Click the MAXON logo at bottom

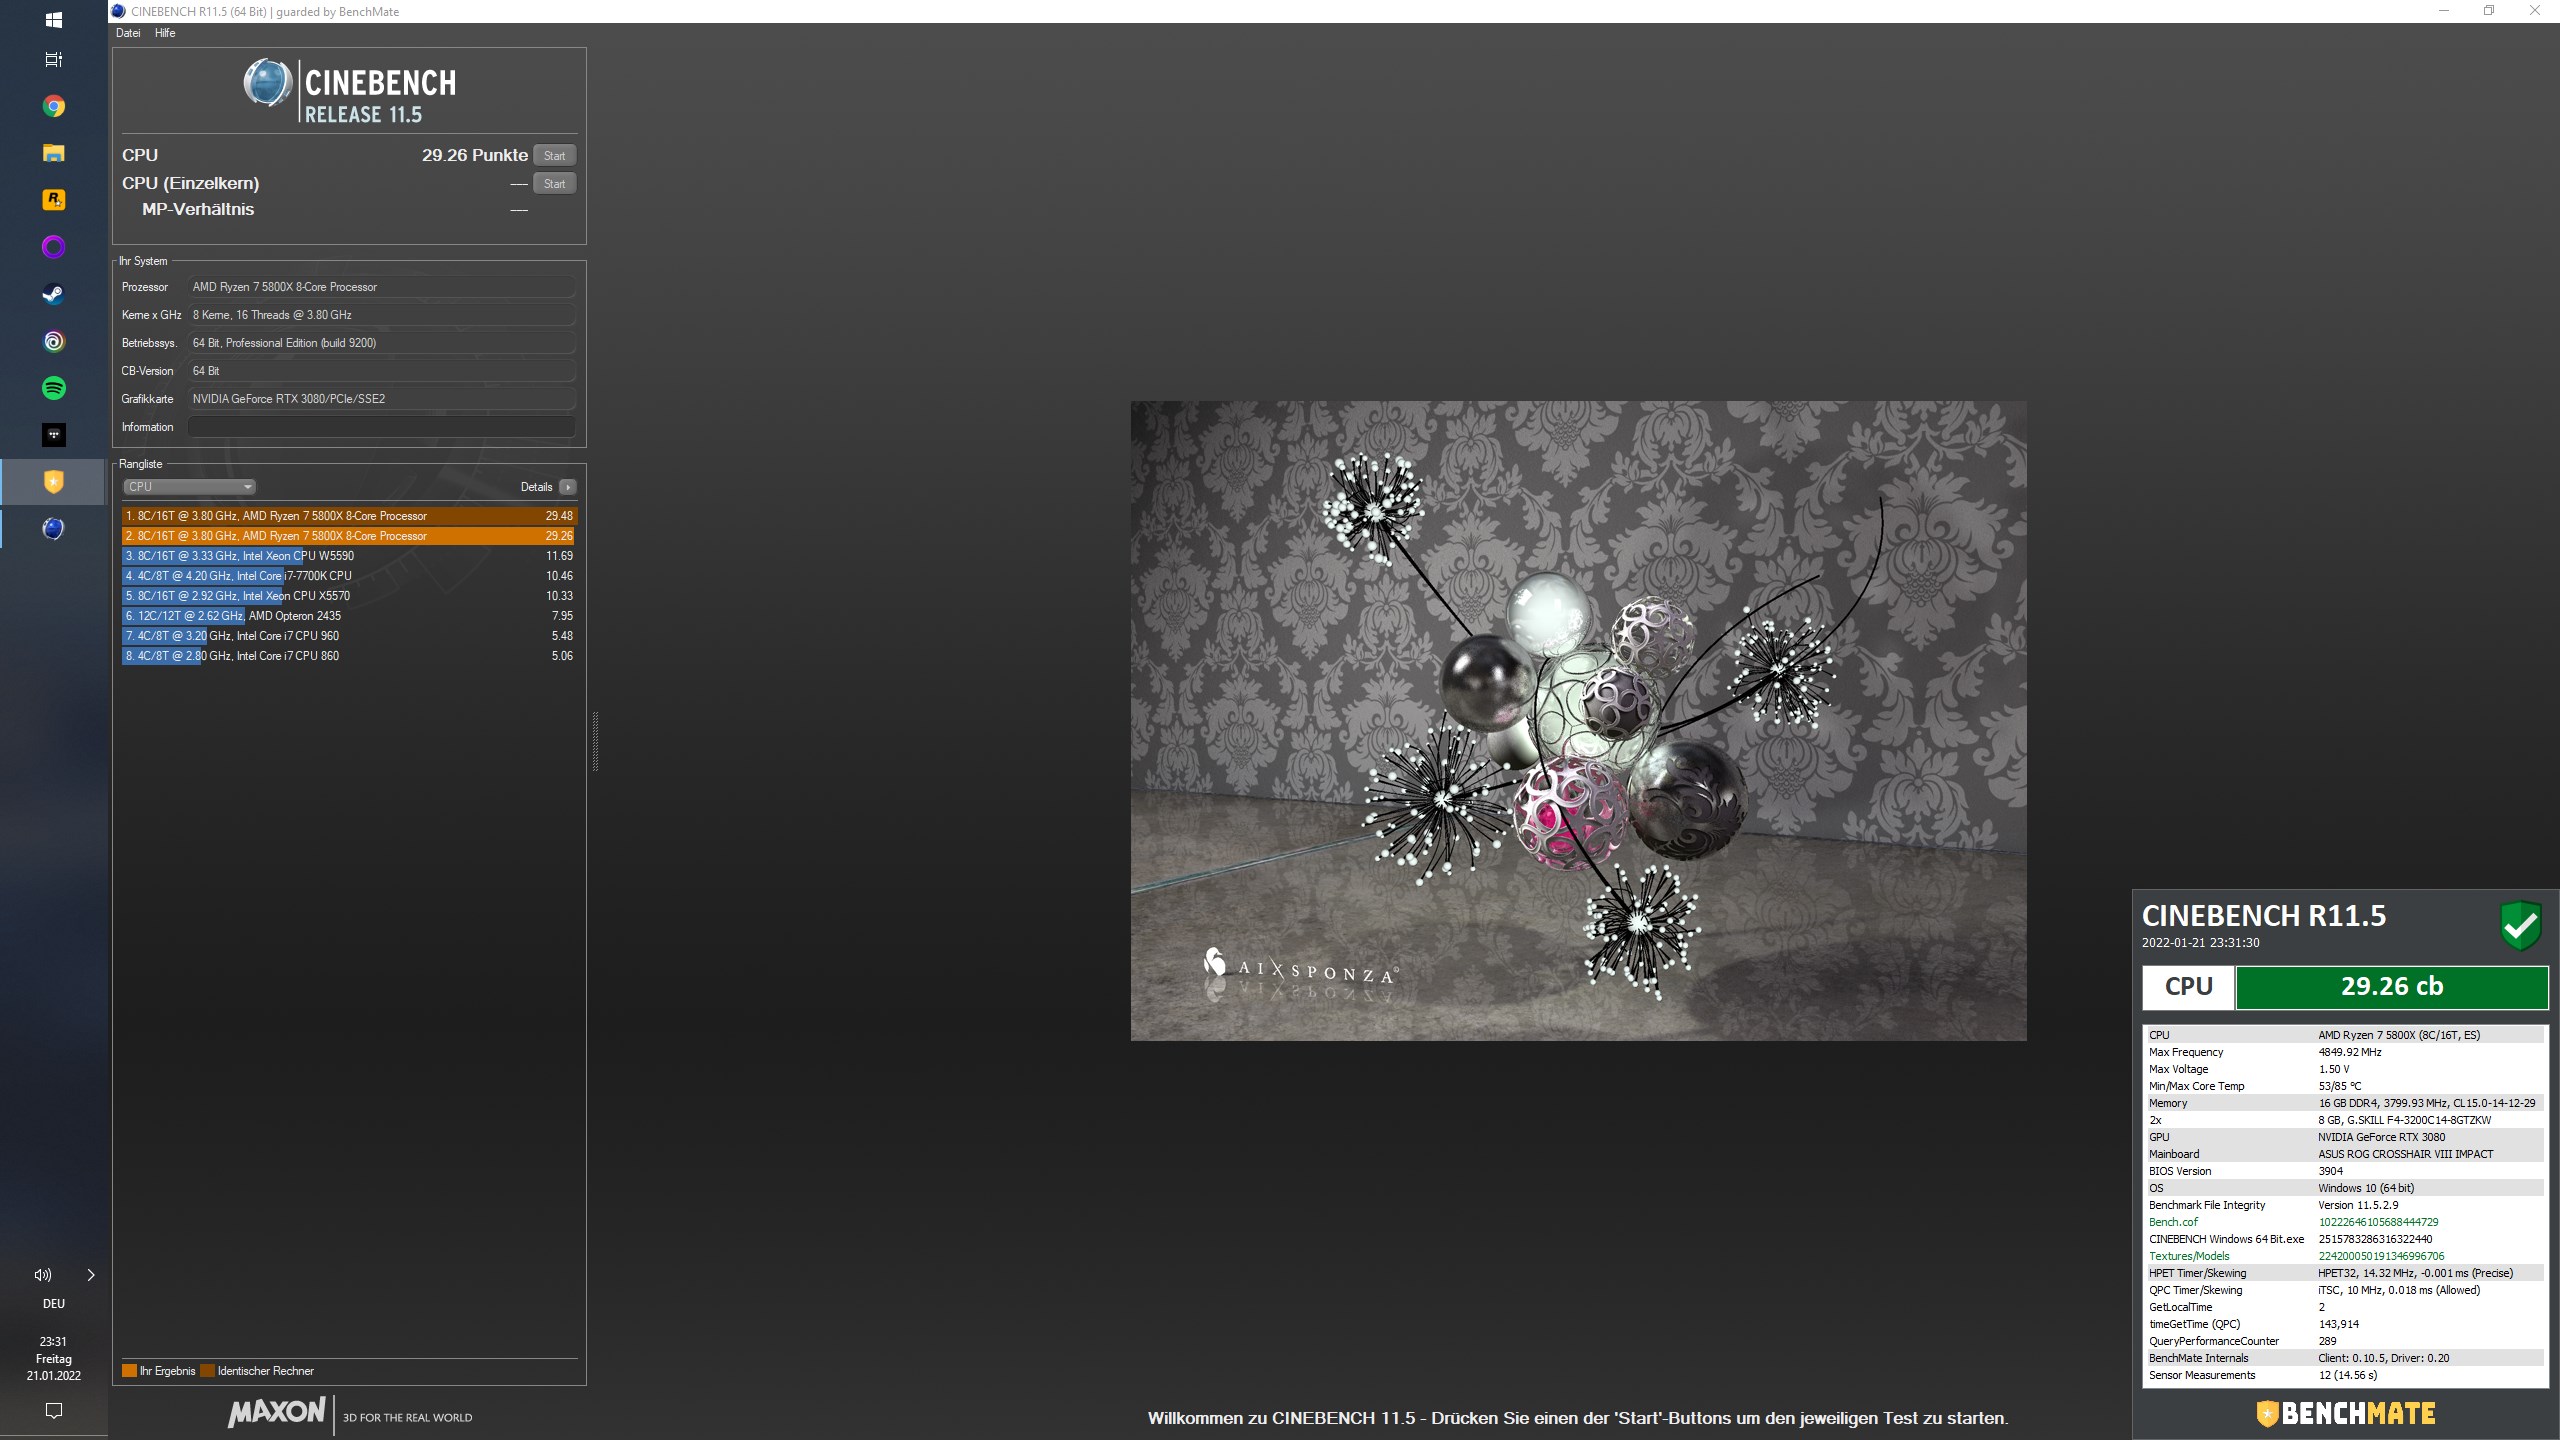pyautogui.click(x=276, y=1412)
